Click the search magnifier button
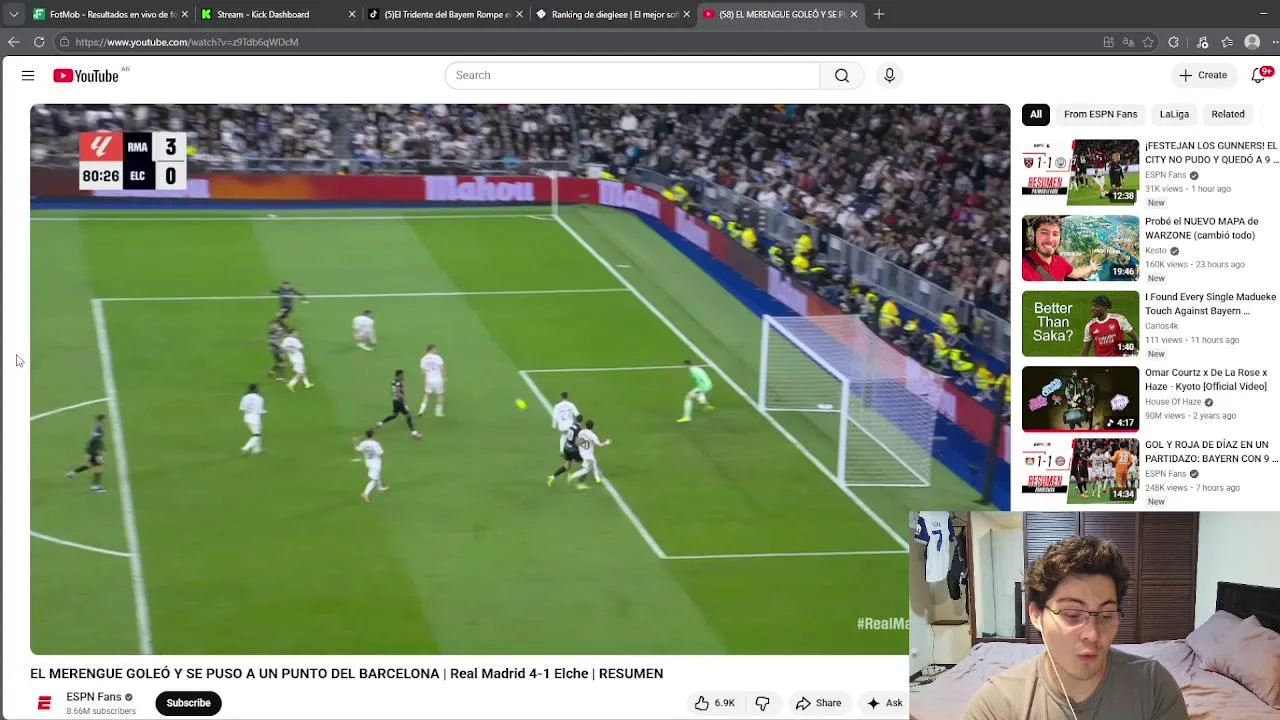This screenshot has width=1280, height=720. point(842,75)
